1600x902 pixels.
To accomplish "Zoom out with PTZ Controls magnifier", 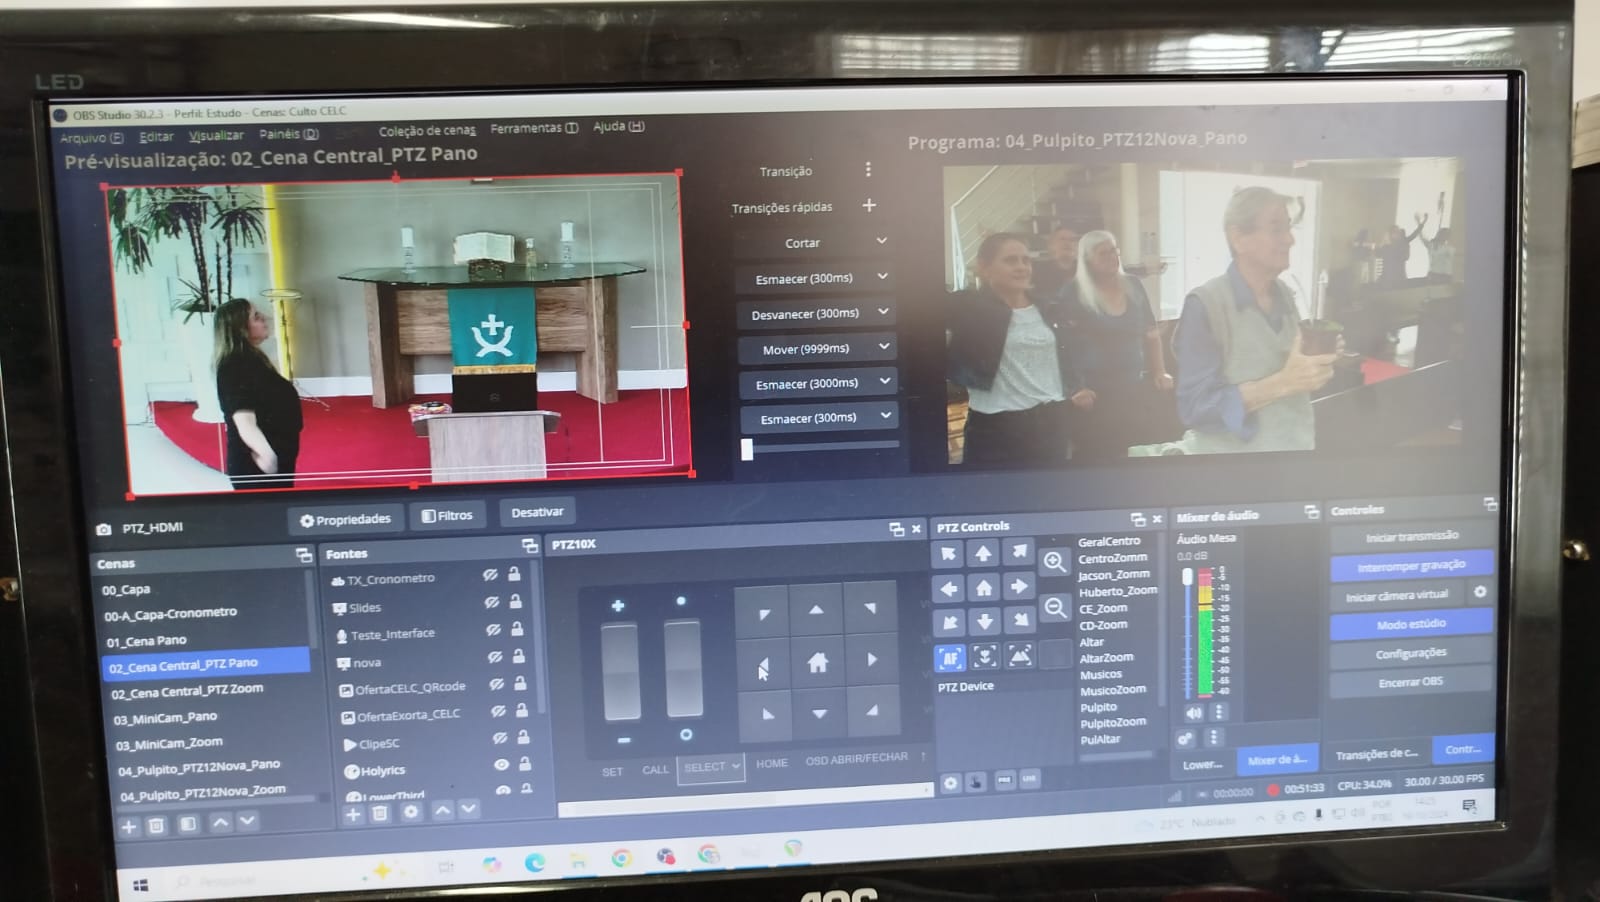I will coord(1055,608).
